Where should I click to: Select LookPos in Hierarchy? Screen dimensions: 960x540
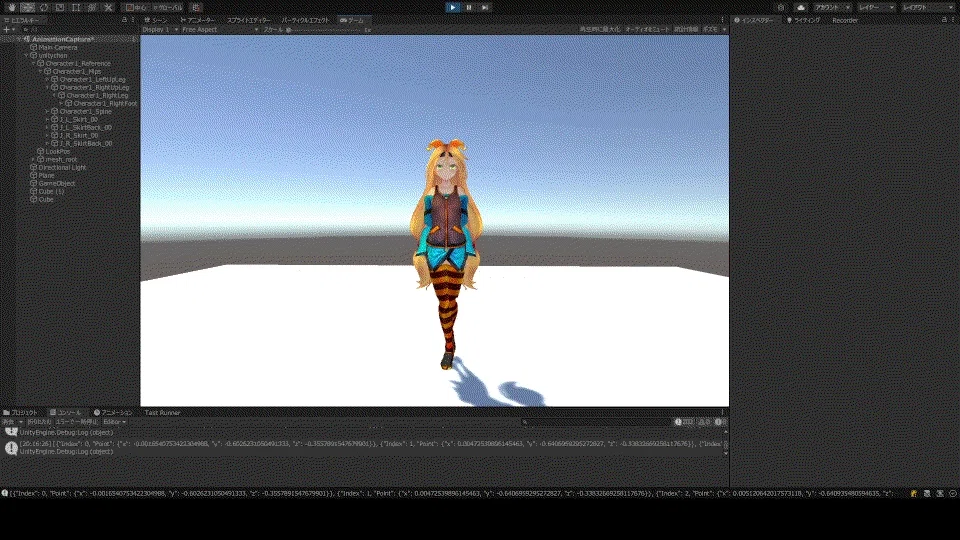pos(58,151)
